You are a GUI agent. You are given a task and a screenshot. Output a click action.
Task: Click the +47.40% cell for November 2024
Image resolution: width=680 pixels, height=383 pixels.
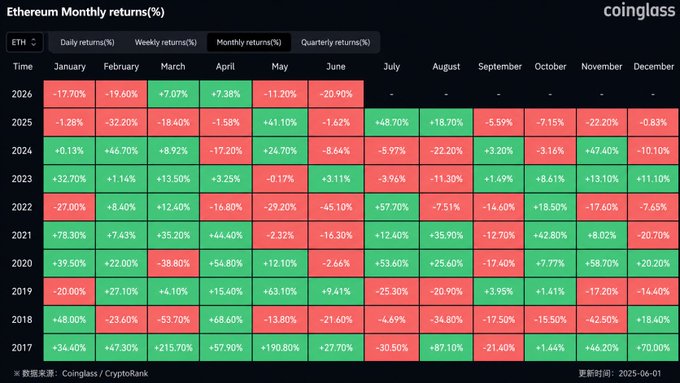(x=602, y=151)
